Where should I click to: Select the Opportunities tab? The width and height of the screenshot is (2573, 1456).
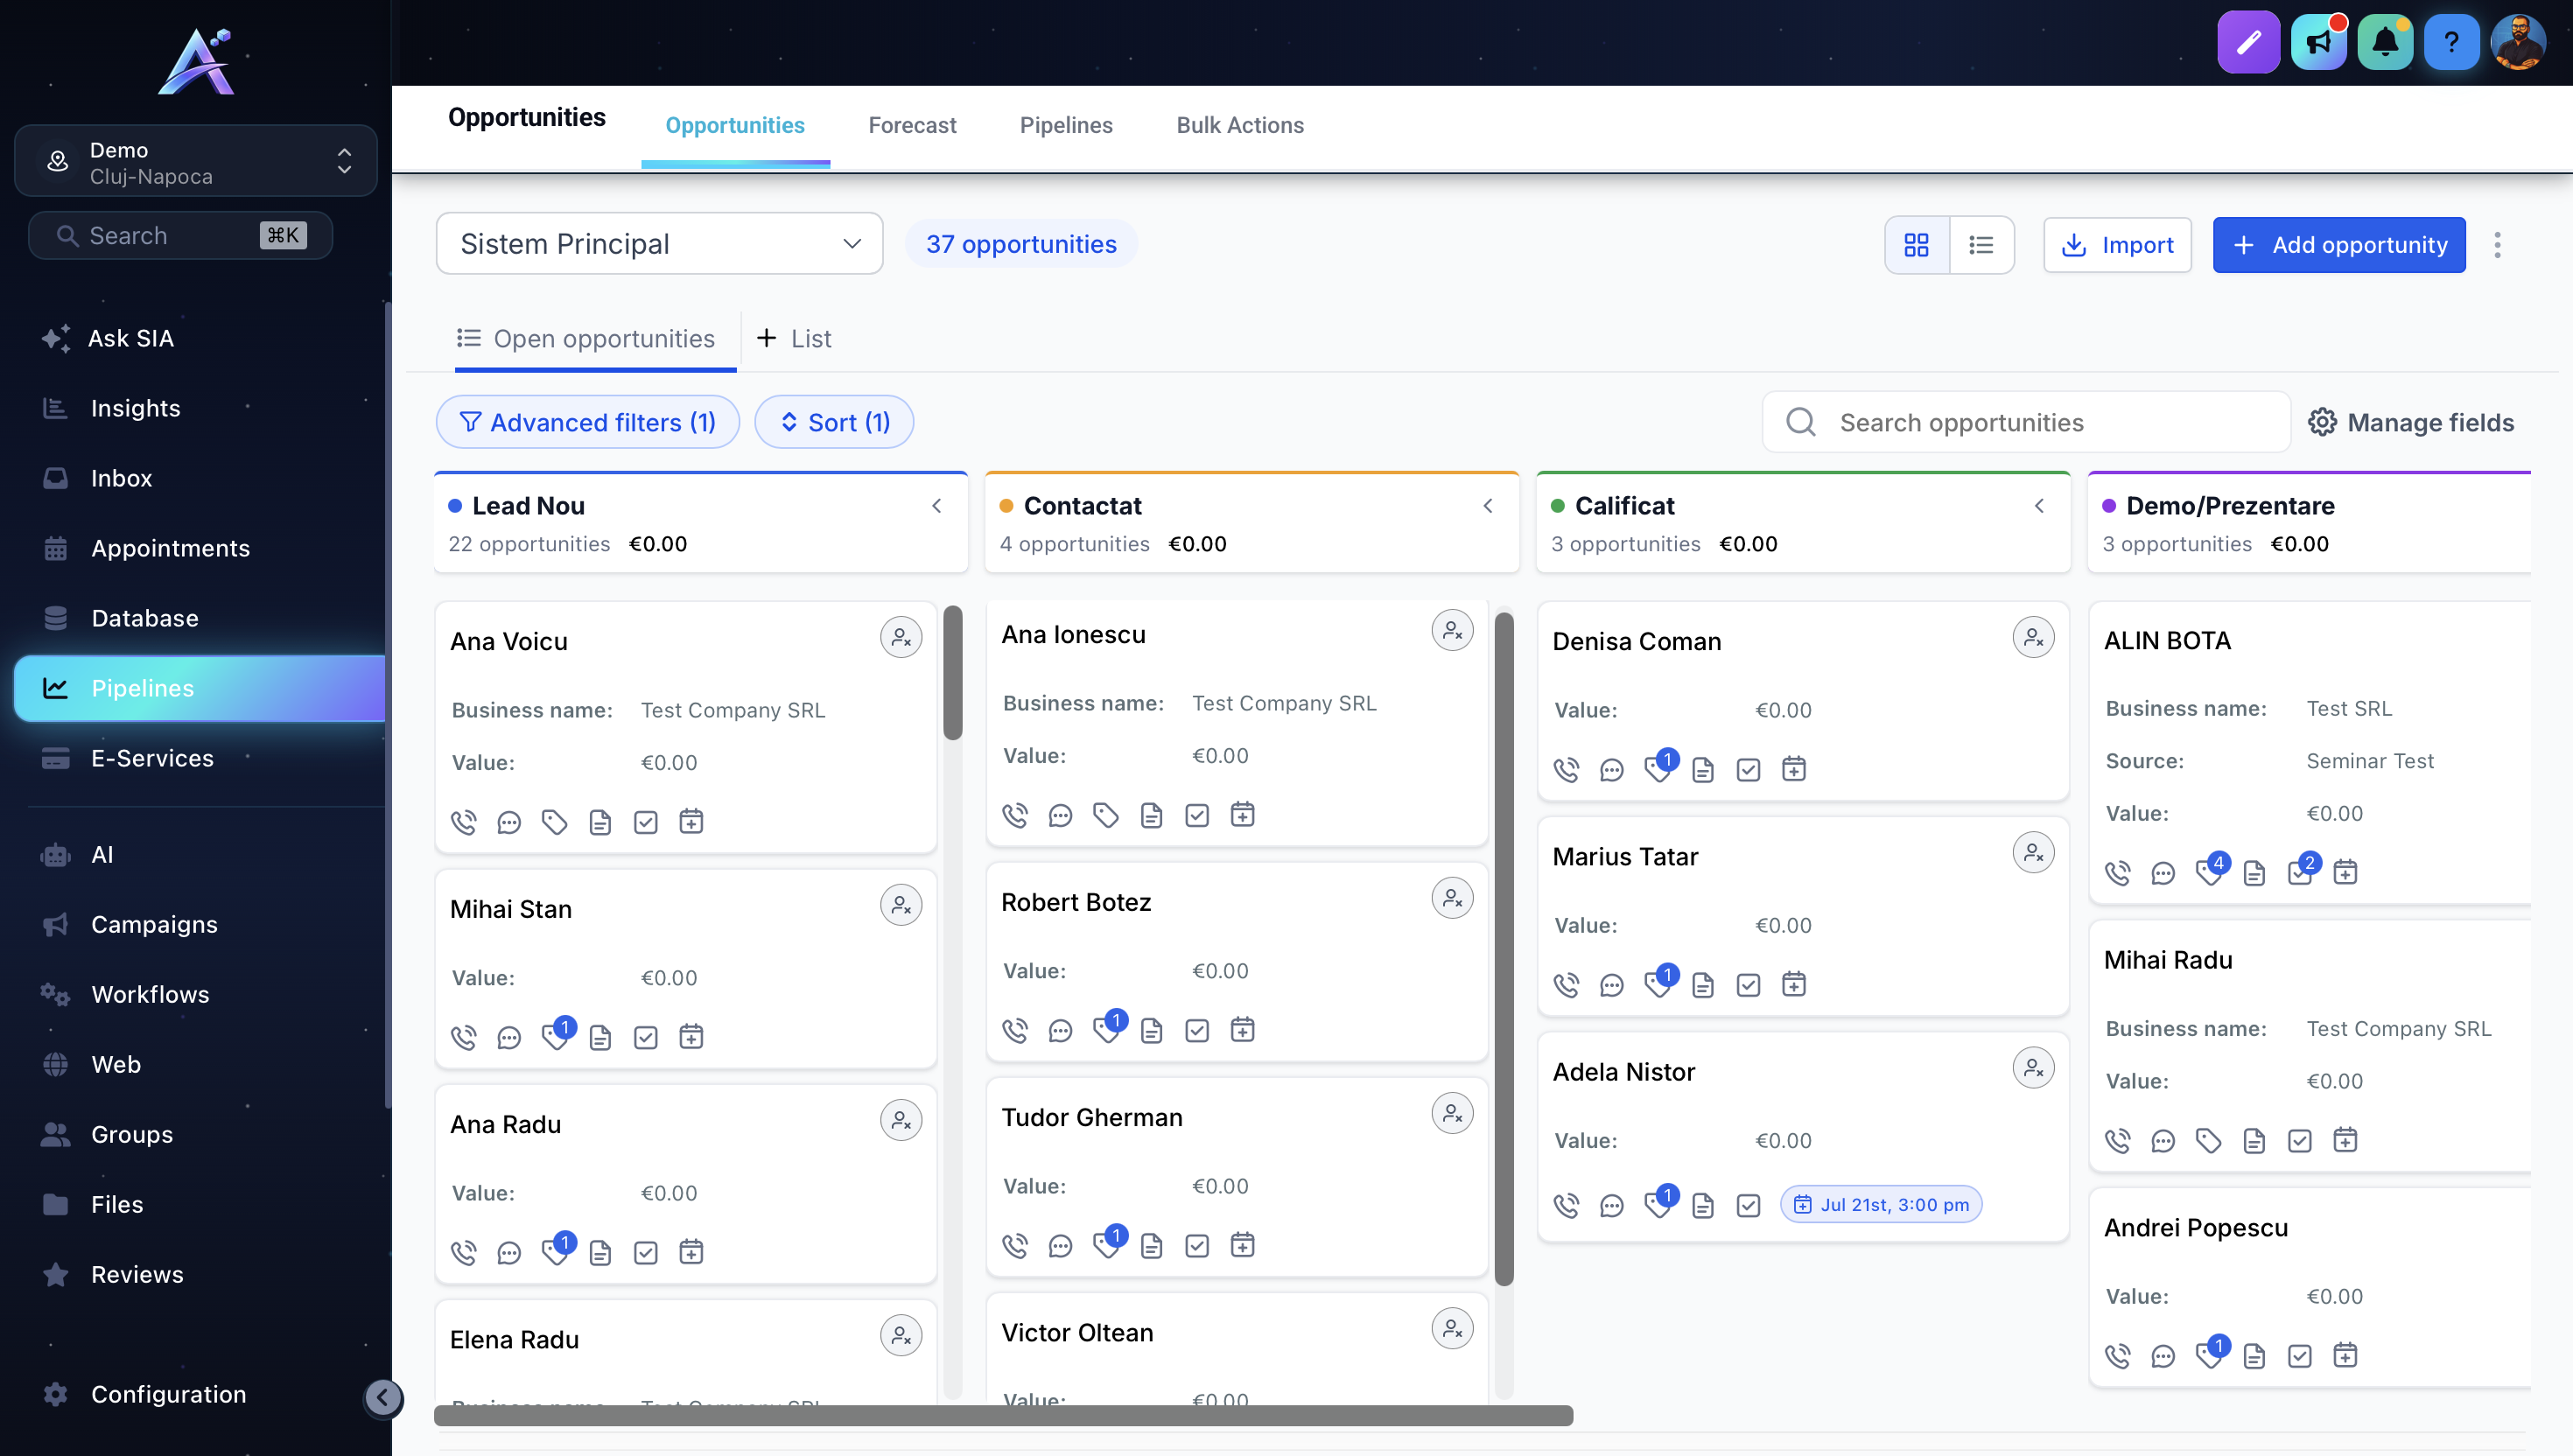735,126
